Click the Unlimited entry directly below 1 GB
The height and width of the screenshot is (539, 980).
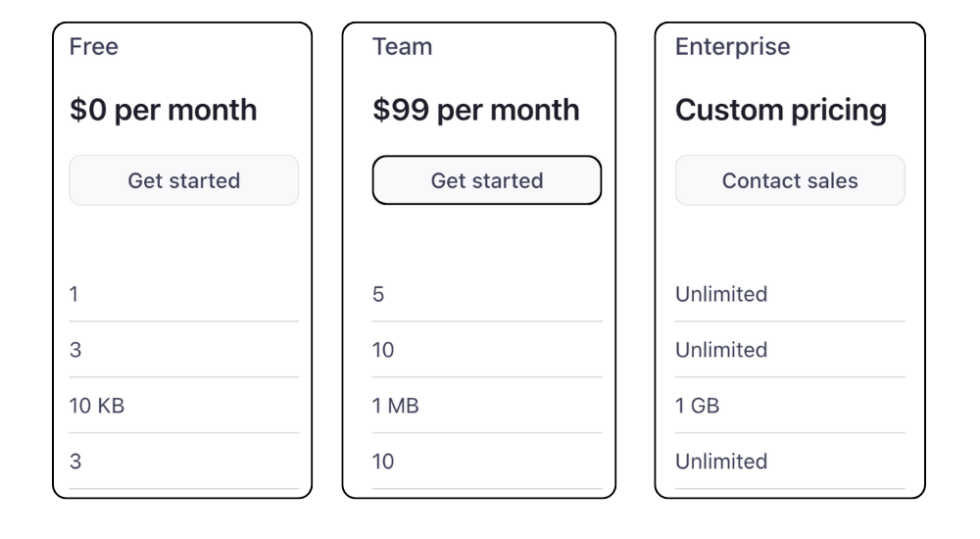click(x=721, y=462)
